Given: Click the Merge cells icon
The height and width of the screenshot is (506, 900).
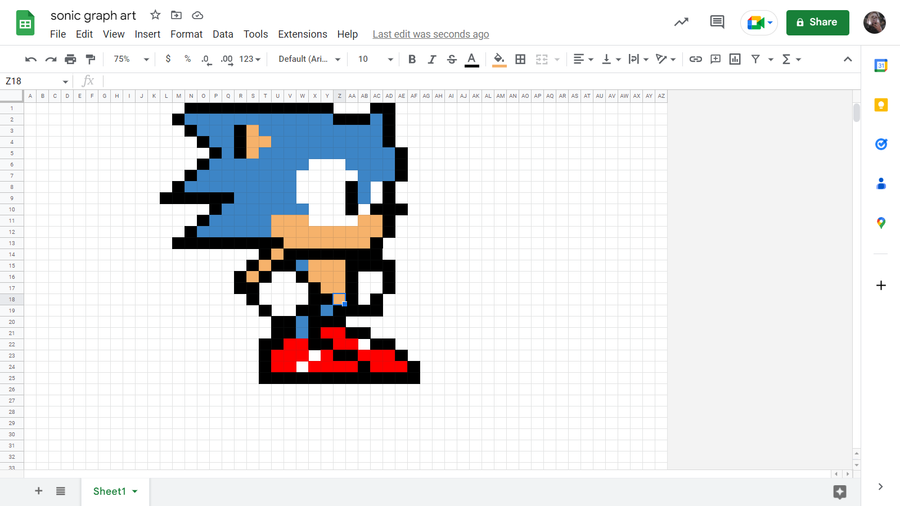Looking at the screenshot, I should [x=541, y=59].
